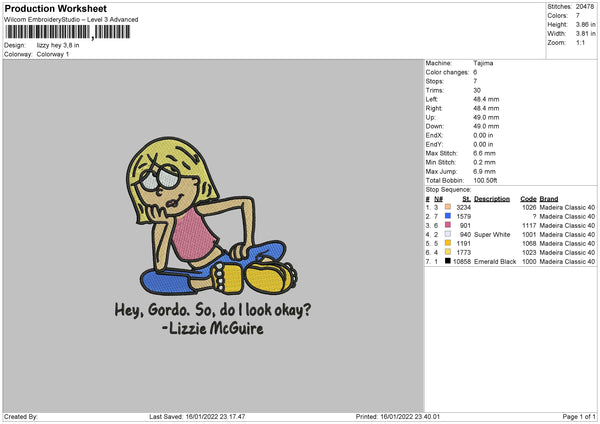Screen dimensions: 600x424
Task: Click the 'St.' column header
Action: [x=466, y=199]
